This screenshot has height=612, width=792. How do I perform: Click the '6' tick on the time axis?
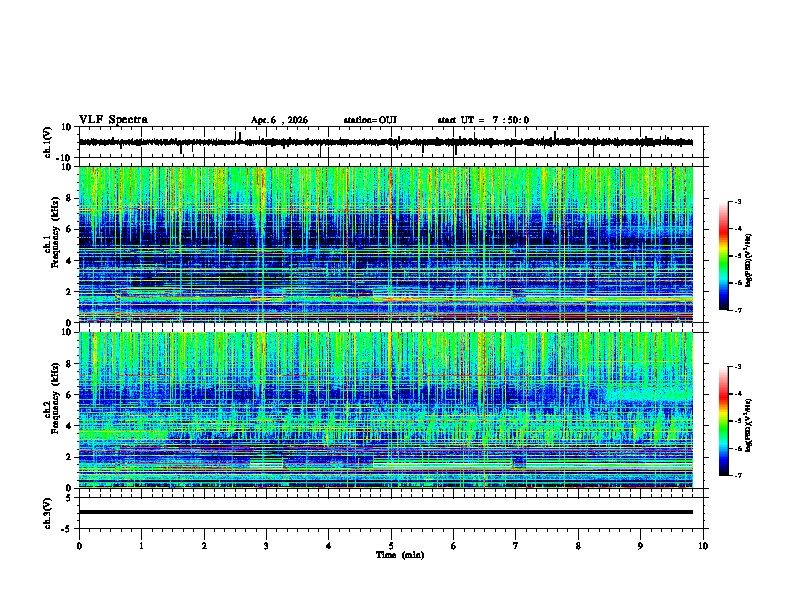(454, 546)
